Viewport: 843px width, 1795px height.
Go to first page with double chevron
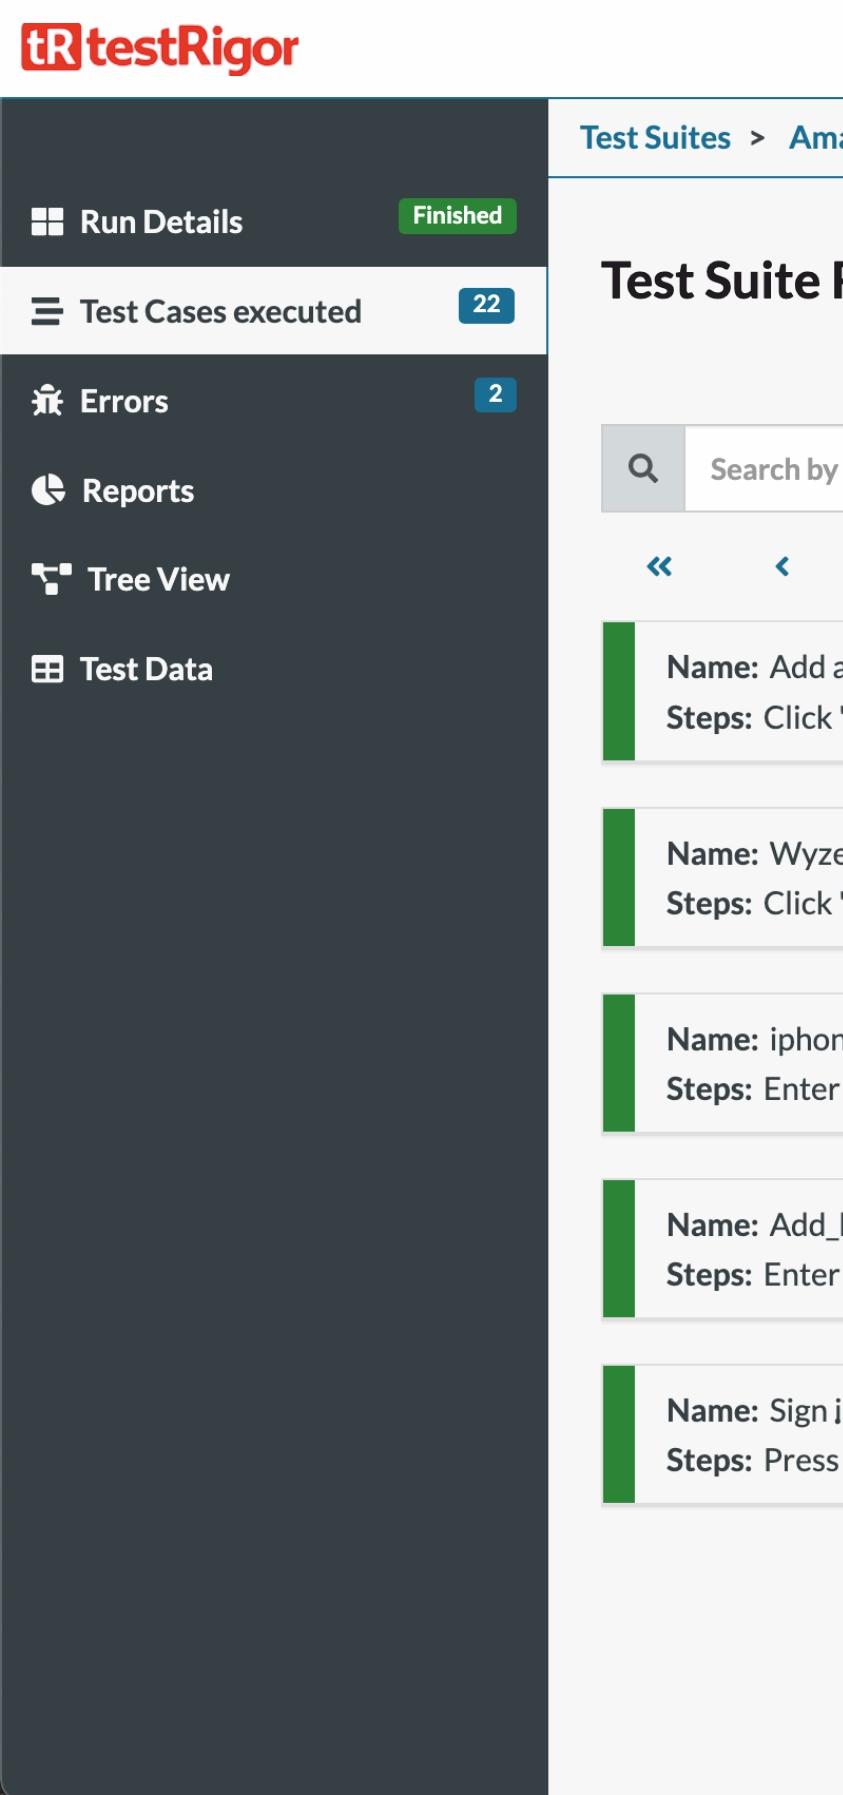(x=659, y=567)
